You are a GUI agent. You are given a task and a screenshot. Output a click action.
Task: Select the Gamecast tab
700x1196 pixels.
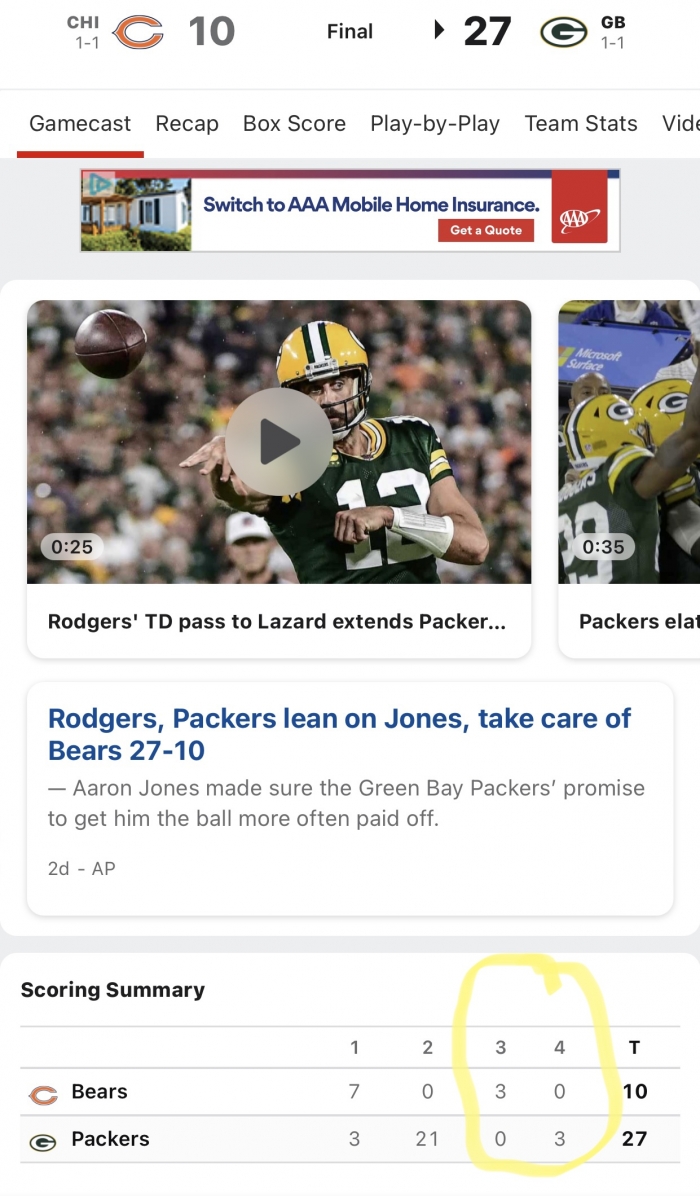click(80, 124)
